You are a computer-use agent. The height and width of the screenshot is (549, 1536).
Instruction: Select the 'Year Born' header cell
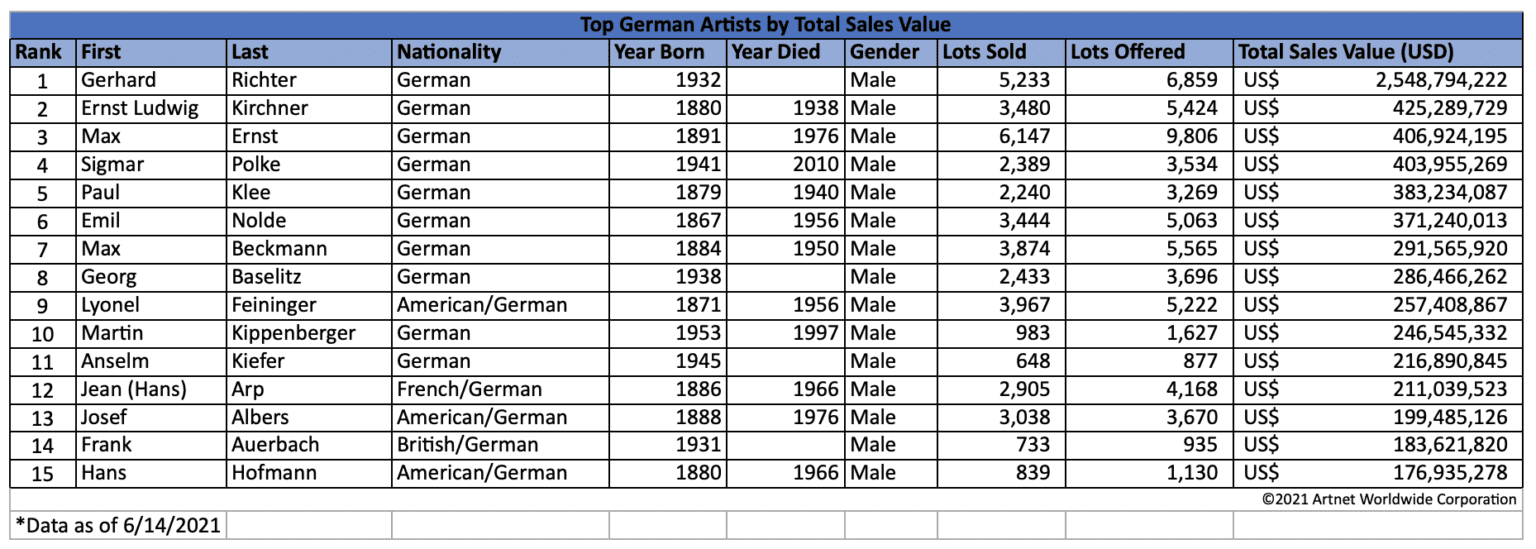[x=659, y=53]
